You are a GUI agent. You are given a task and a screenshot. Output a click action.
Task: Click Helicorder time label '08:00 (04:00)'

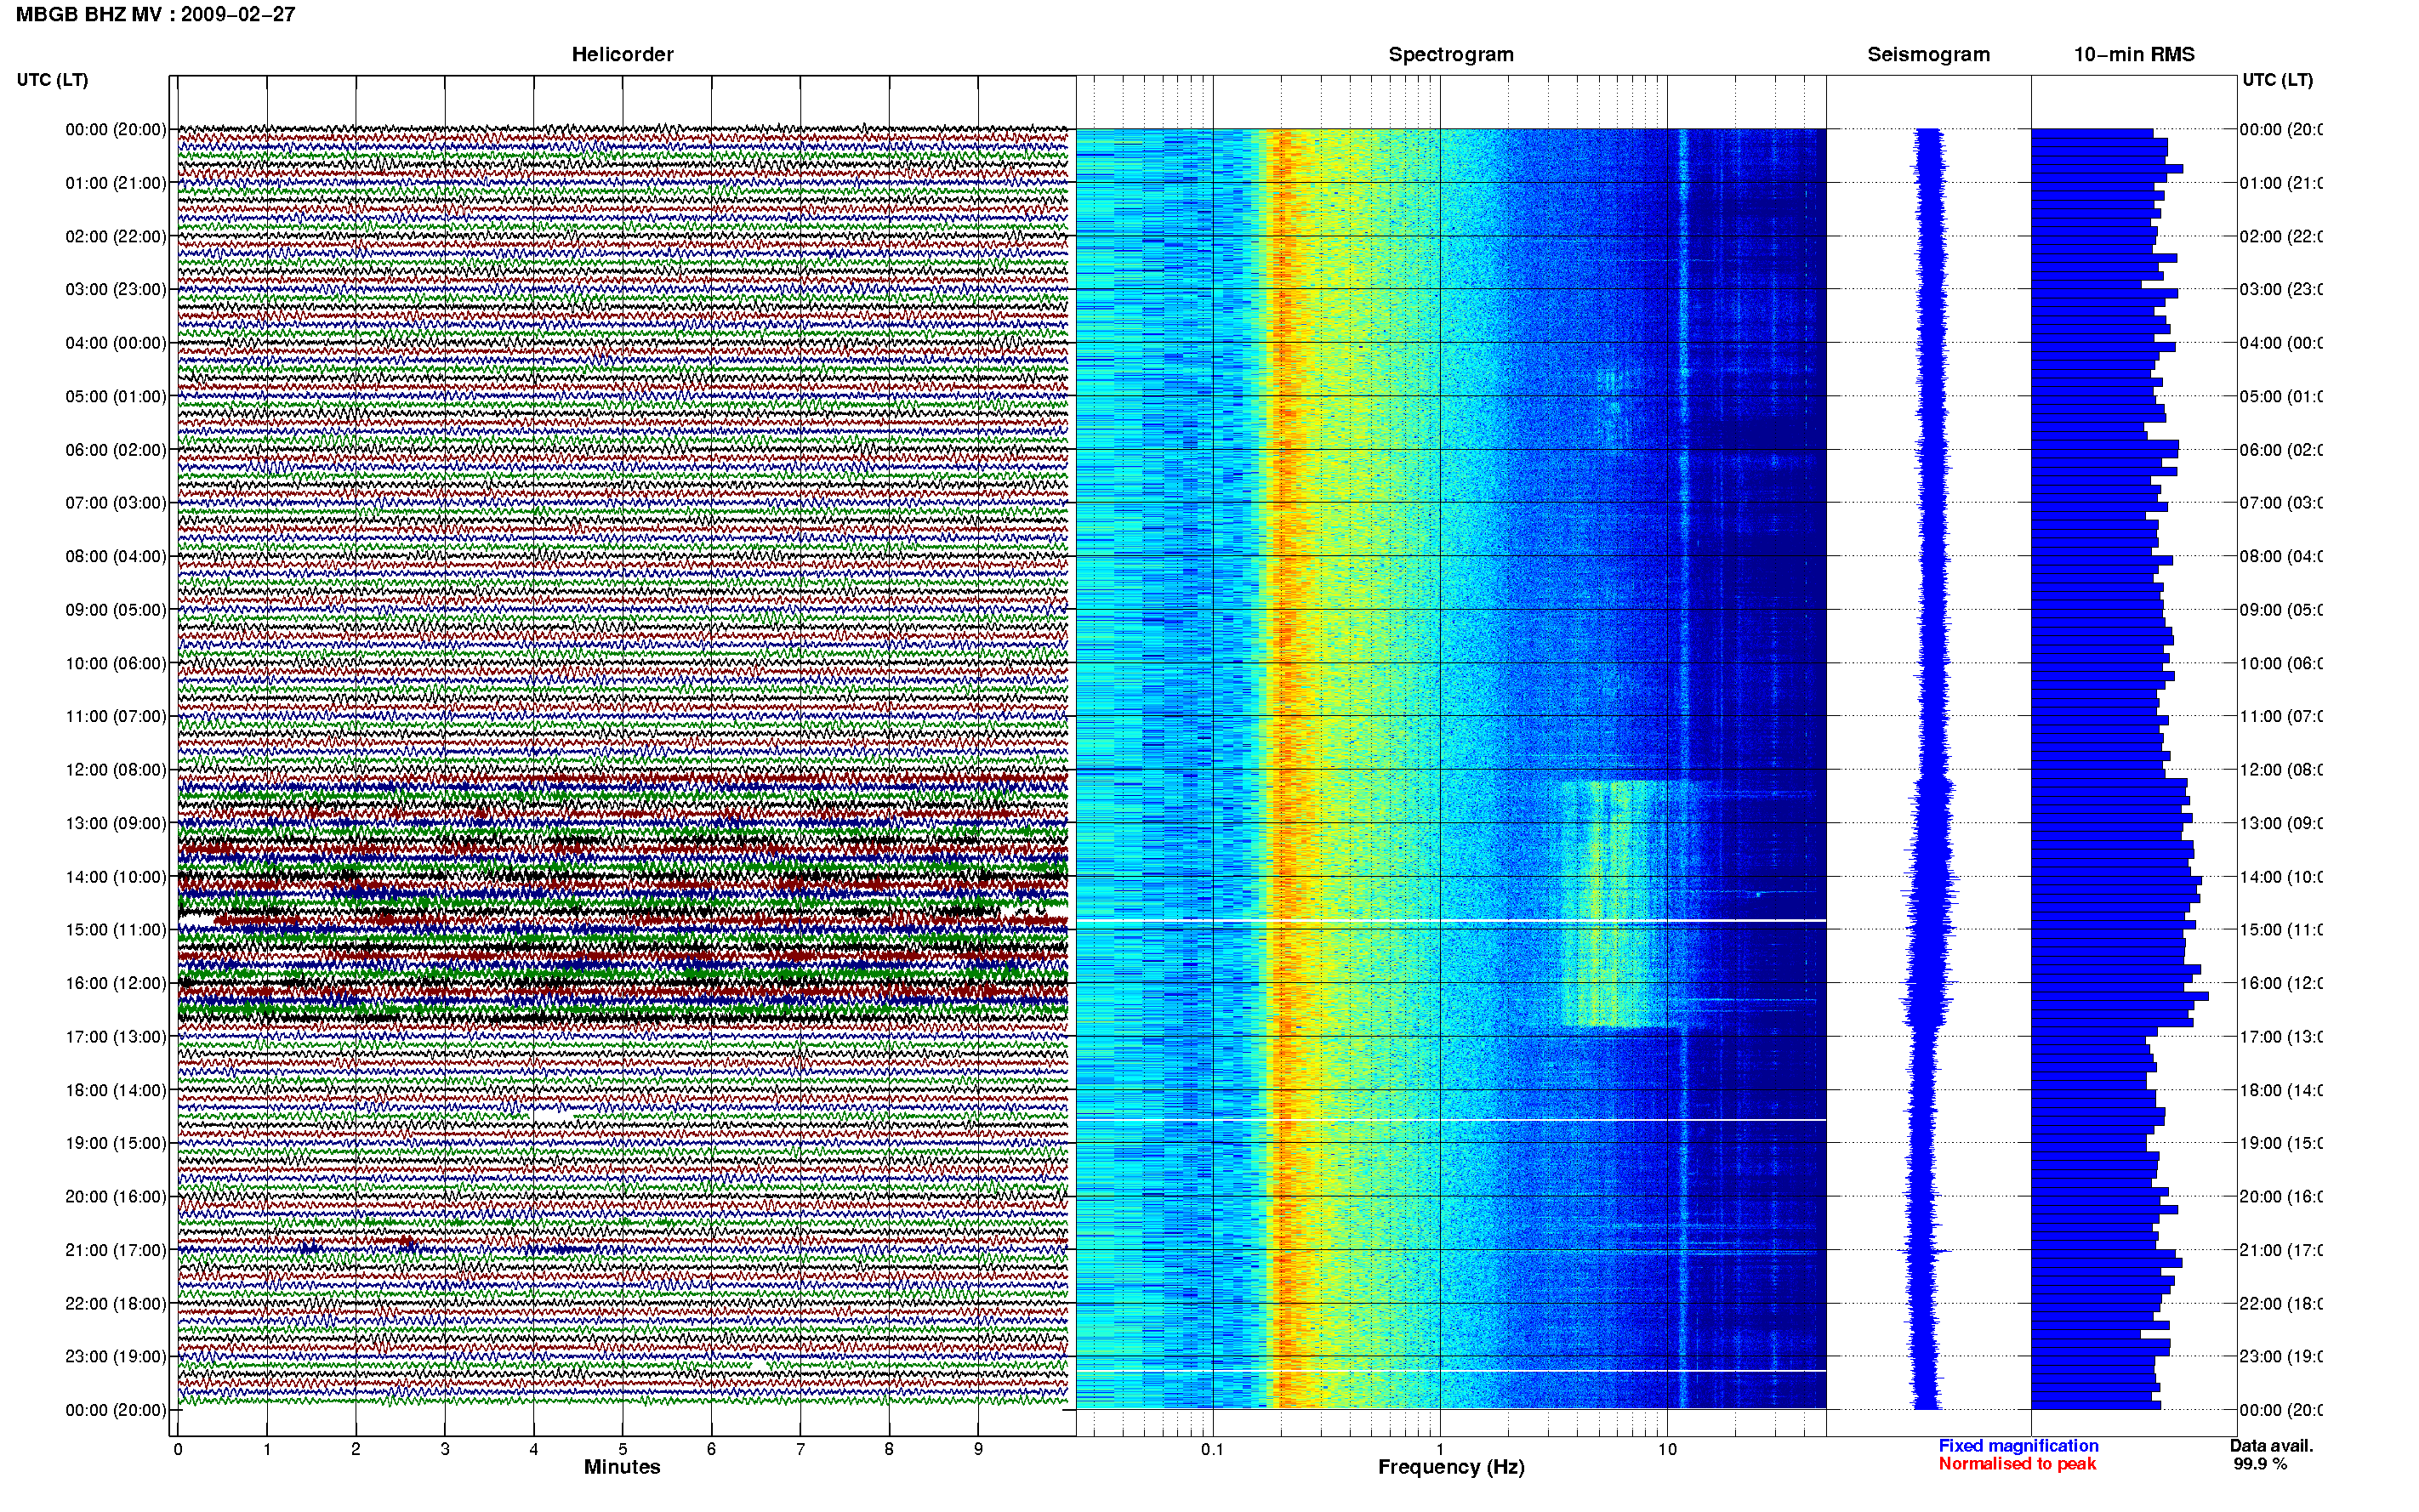pyautogui.click(x=116, y=556)
